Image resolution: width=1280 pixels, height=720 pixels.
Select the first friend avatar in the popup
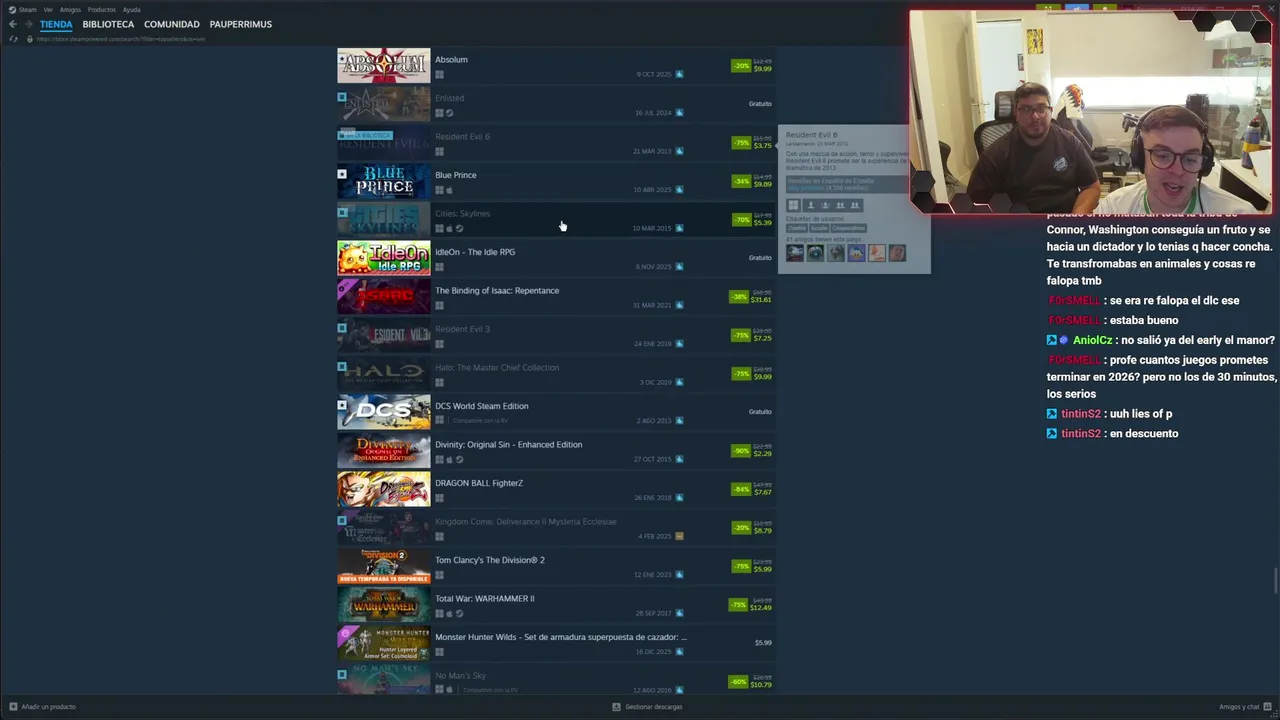(x=795, y=253)
